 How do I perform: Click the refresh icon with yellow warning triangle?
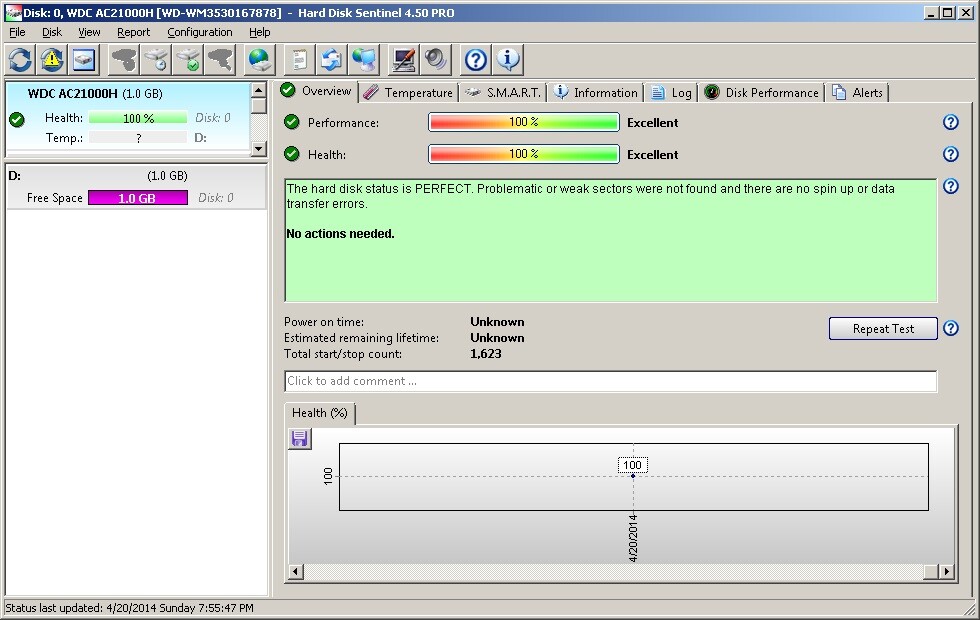[52, 60]
